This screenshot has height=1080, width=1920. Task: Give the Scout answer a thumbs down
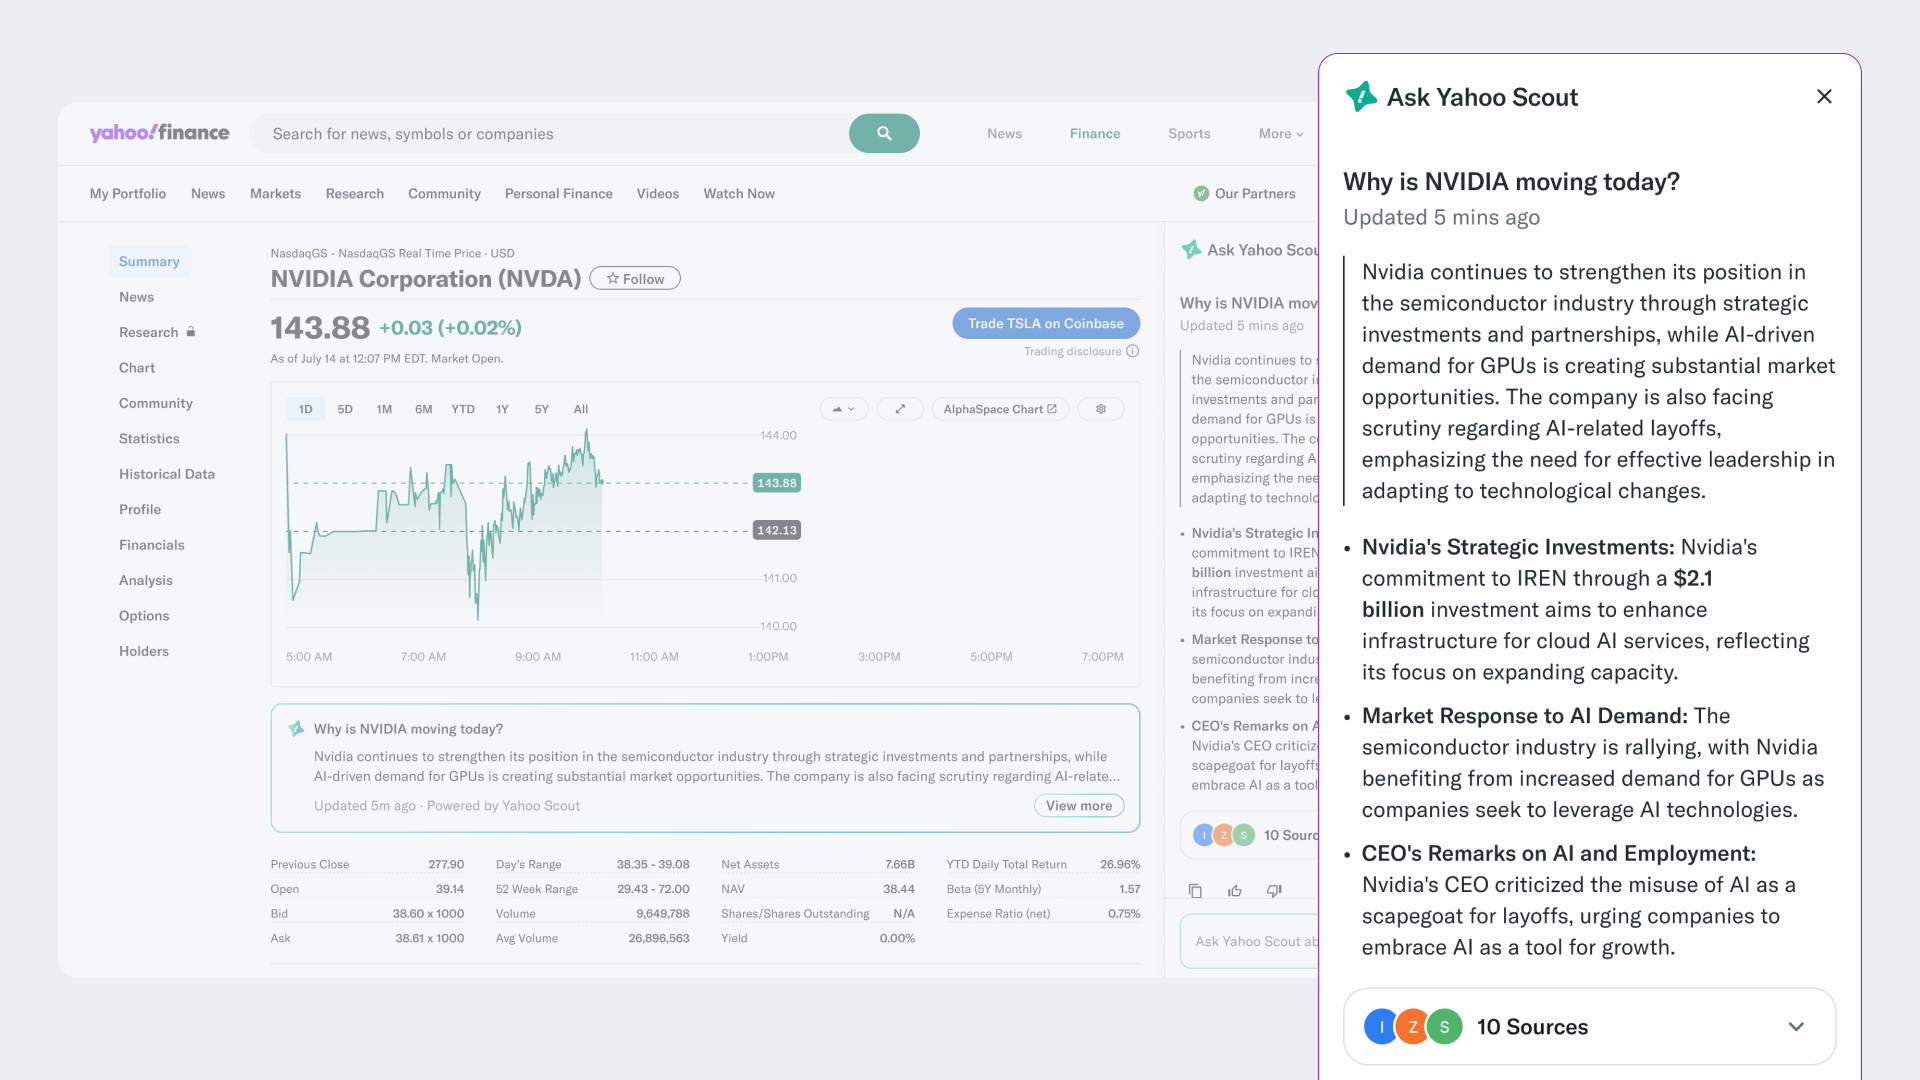coord(1274,890)
